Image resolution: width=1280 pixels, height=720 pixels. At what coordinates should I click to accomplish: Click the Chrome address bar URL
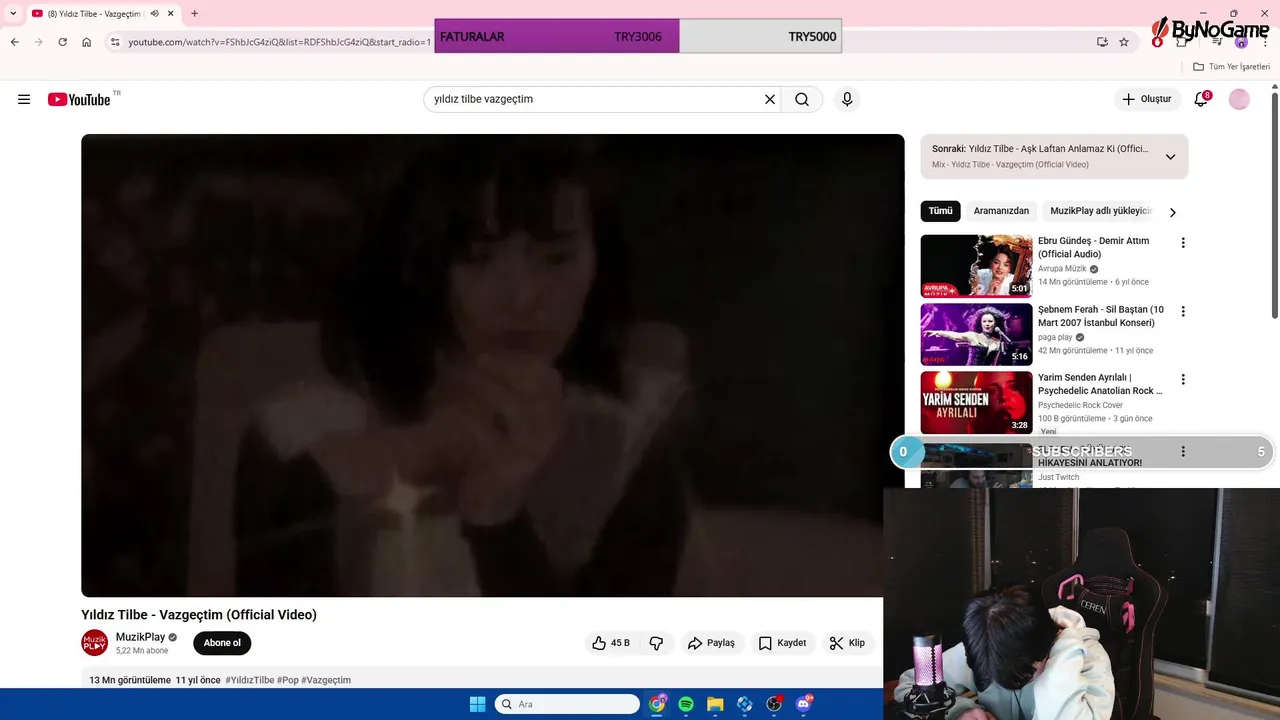click(280, 42)
